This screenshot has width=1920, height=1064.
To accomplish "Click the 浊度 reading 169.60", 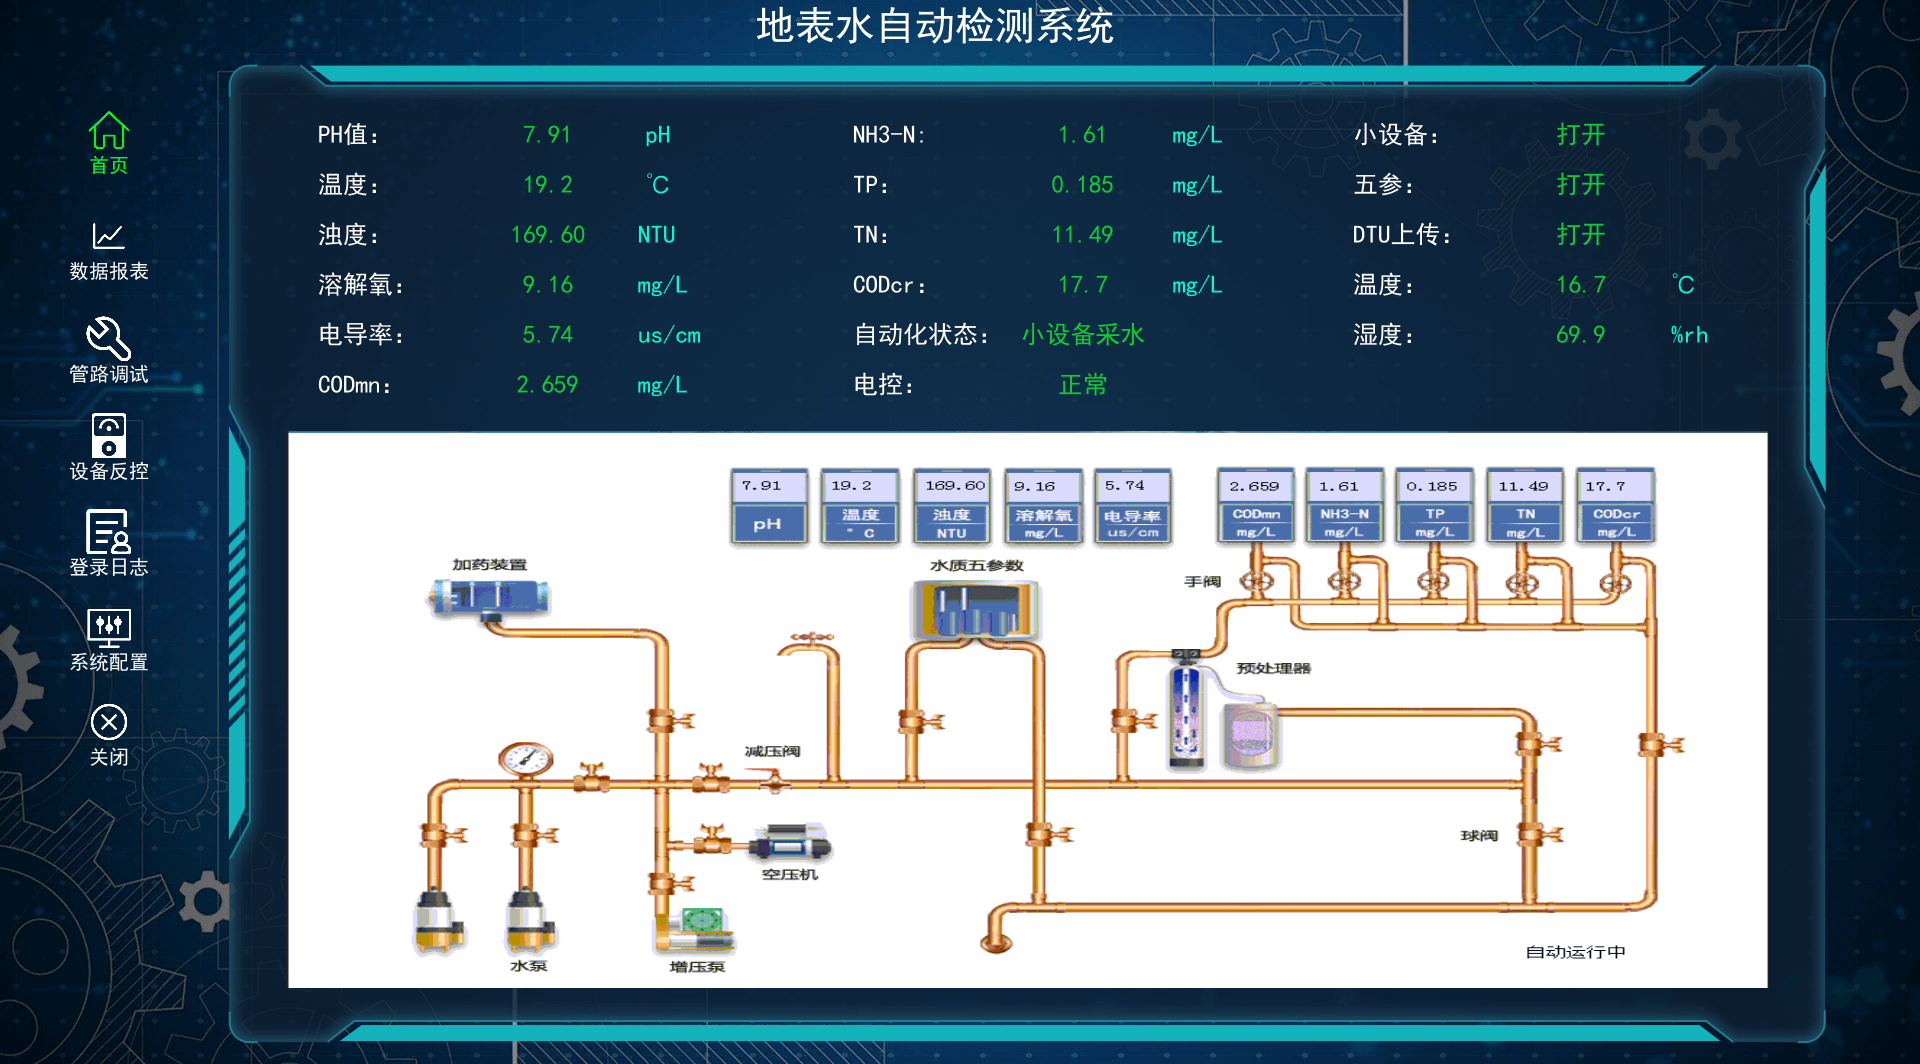I will (547, 235).
